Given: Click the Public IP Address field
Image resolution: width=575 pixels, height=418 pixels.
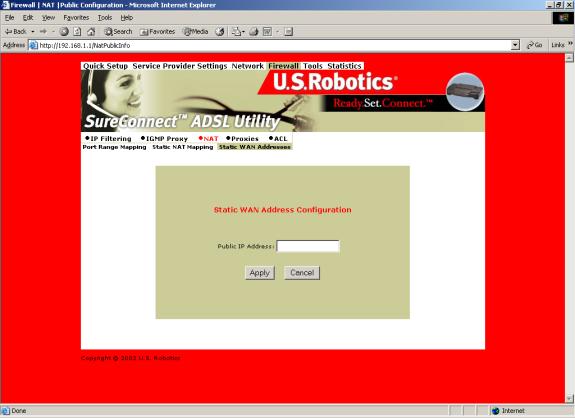Looking at the screenshot, I should coord(308,246).
